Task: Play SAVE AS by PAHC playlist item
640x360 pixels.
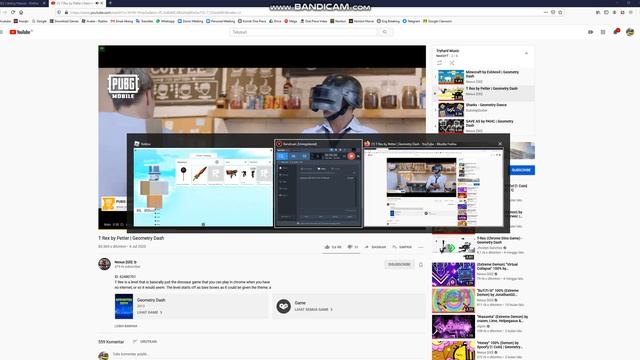Action: coord(484,126)
